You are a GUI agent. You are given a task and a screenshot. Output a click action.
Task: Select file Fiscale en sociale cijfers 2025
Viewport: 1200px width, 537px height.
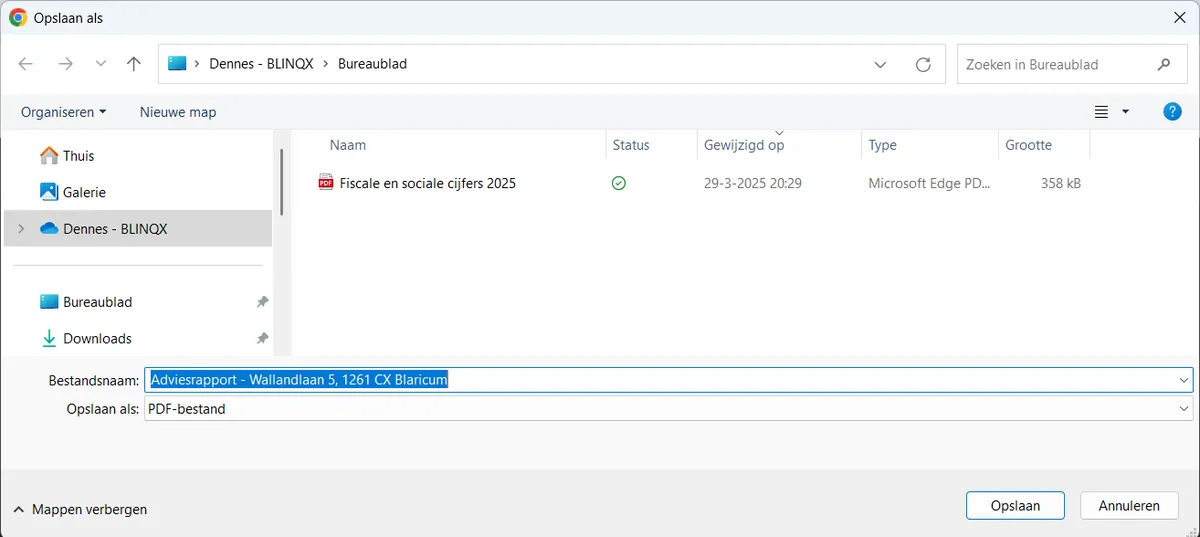tap(427, 183)
